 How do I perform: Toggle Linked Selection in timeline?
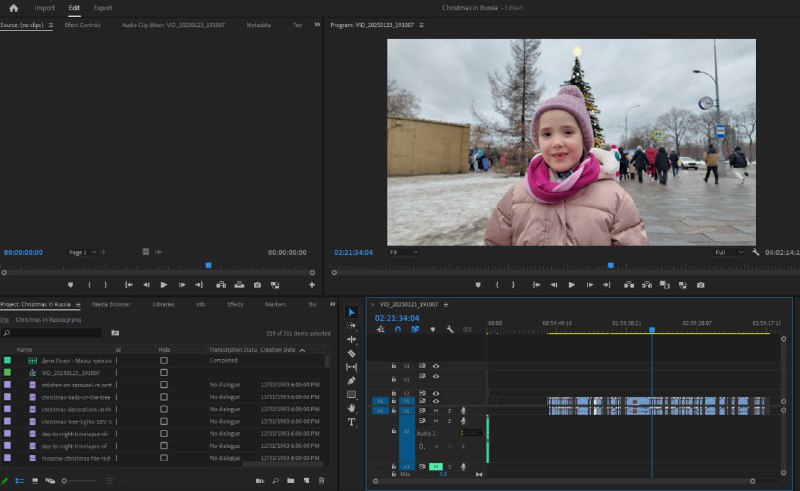point(415,329)
